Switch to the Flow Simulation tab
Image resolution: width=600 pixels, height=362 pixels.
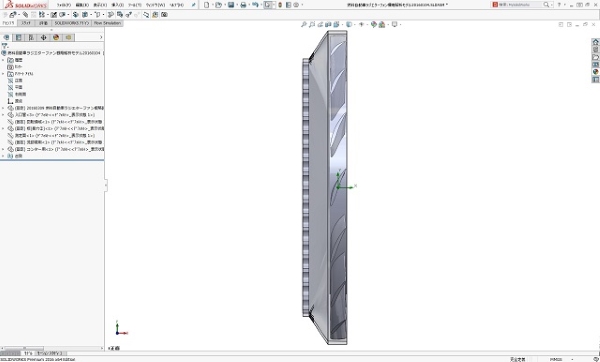click(x=108, y=23)
